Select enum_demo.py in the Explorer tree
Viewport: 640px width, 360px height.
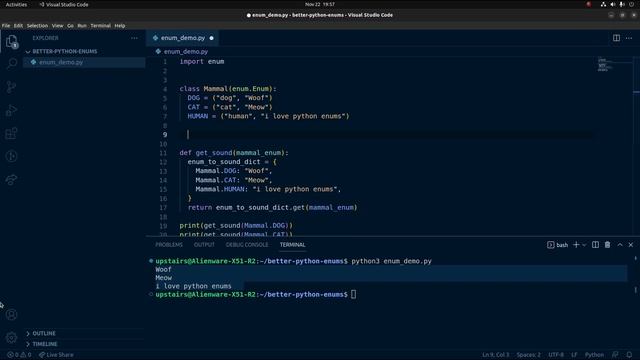point(84,62)
